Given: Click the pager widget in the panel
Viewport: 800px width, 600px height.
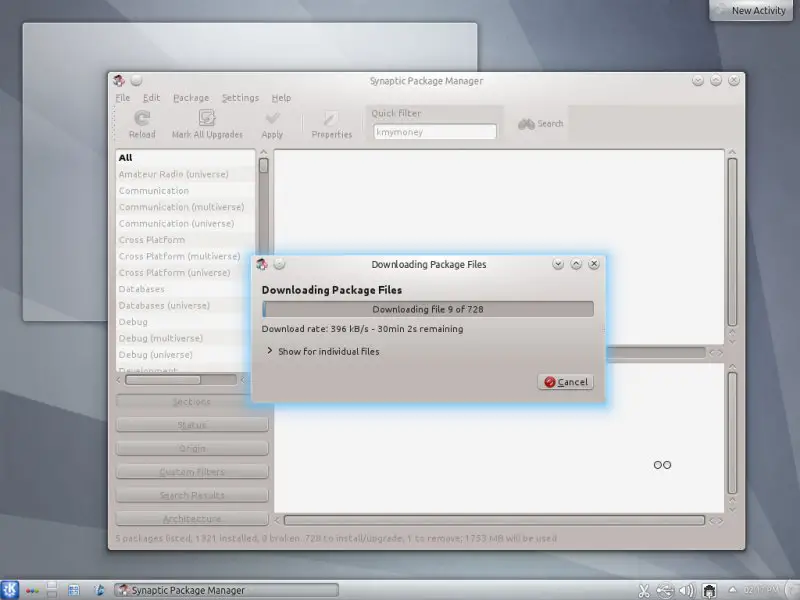Looking at the screenshot, I should click(52, 590).
